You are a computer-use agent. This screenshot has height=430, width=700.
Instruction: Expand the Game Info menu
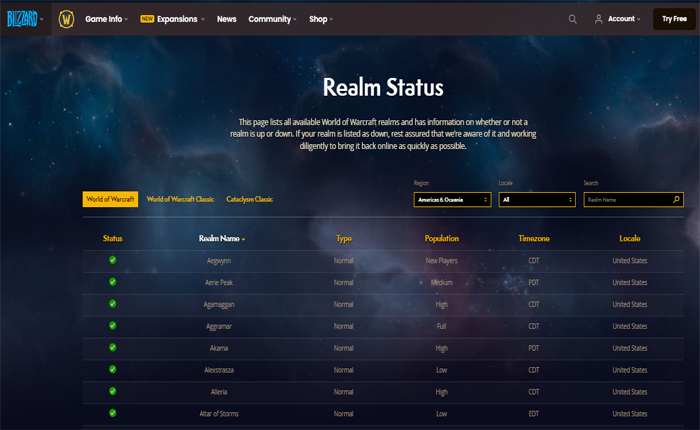tap(106, 19)
